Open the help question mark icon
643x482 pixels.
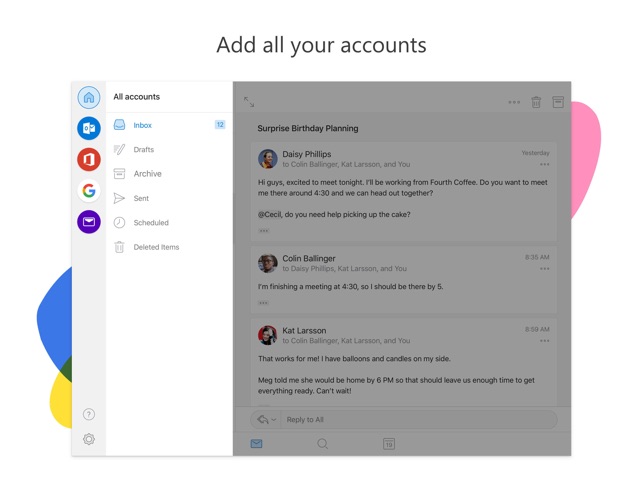[x=89, y=414]
